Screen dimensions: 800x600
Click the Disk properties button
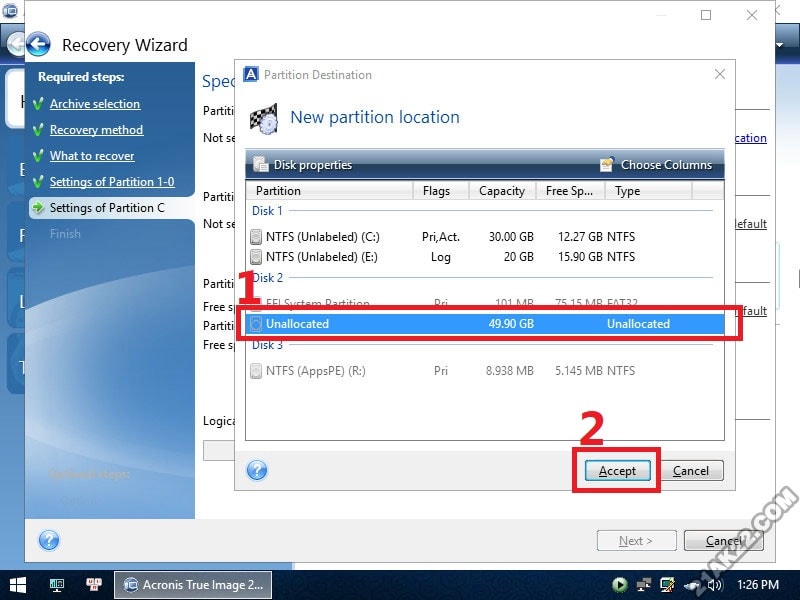(303, 165)
